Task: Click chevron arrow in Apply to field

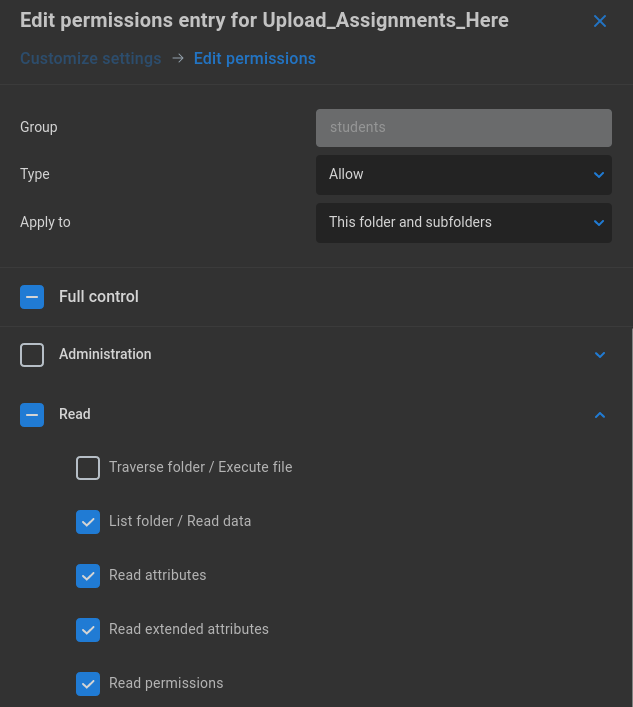Action: (599, 223)
